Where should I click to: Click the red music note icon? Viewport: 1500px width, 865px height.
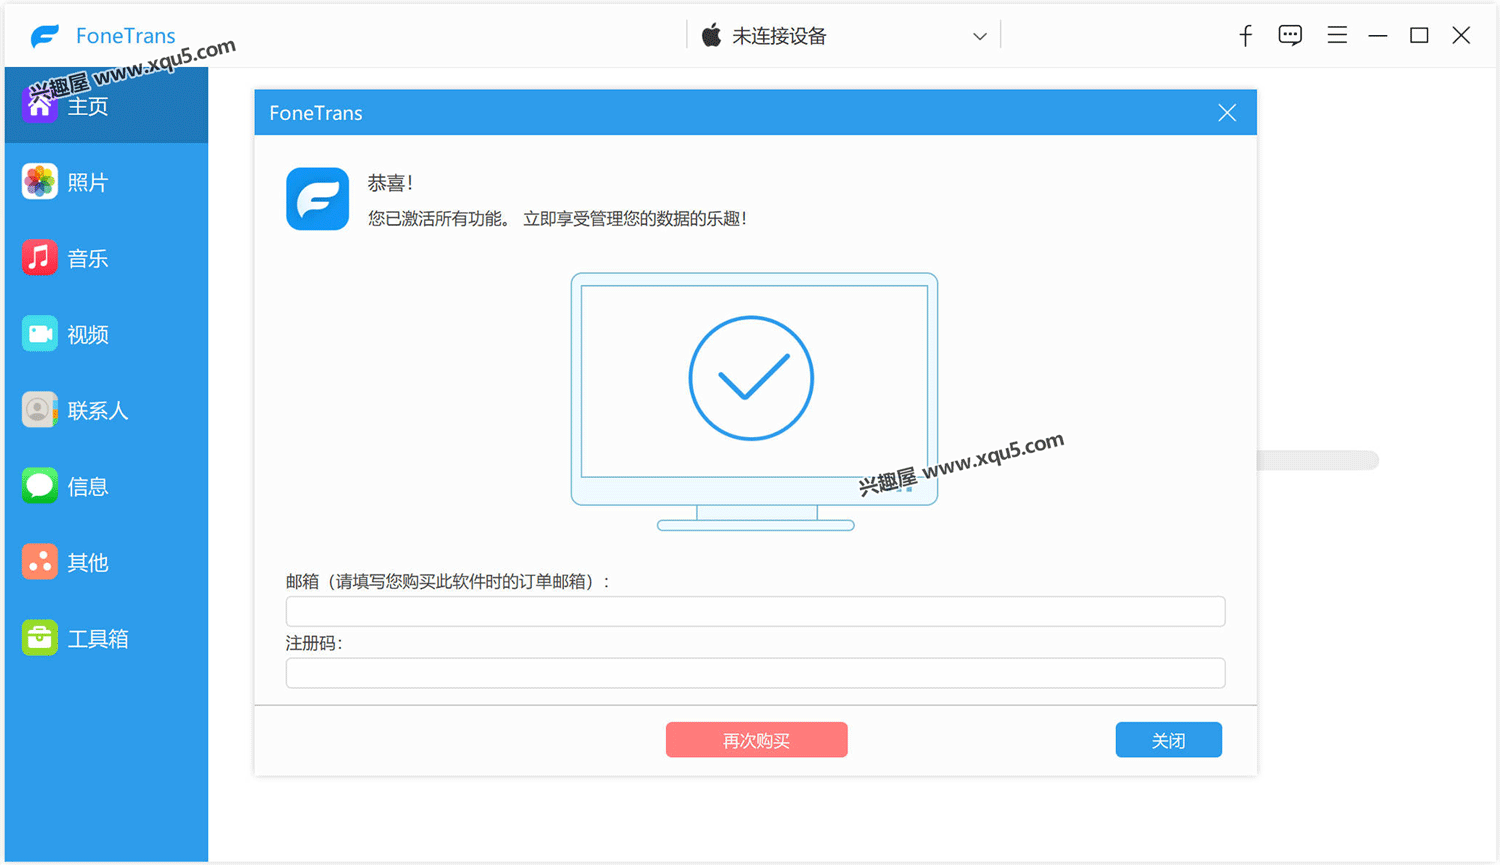point(40,257)
